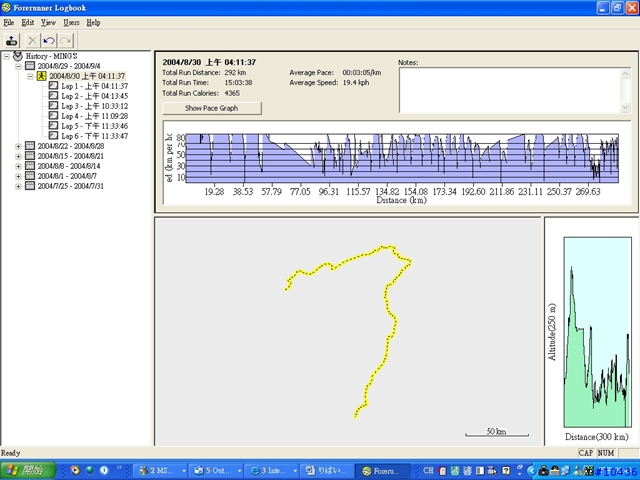640x480 pixels.
Task: Open the File menu
Action: pos(9,23)
